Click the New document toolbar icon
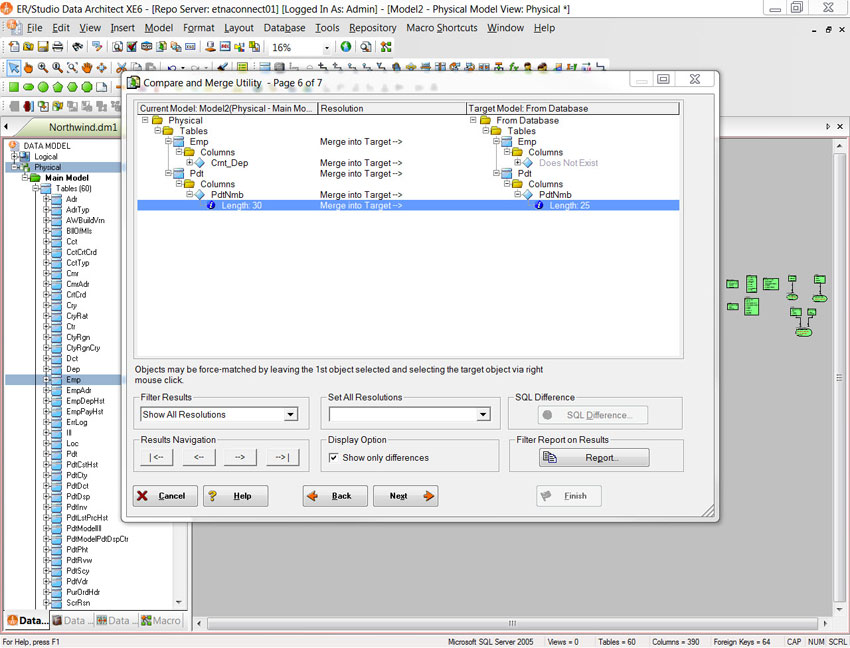The height and width of the screenshot is (648, 850). (14, 47)
